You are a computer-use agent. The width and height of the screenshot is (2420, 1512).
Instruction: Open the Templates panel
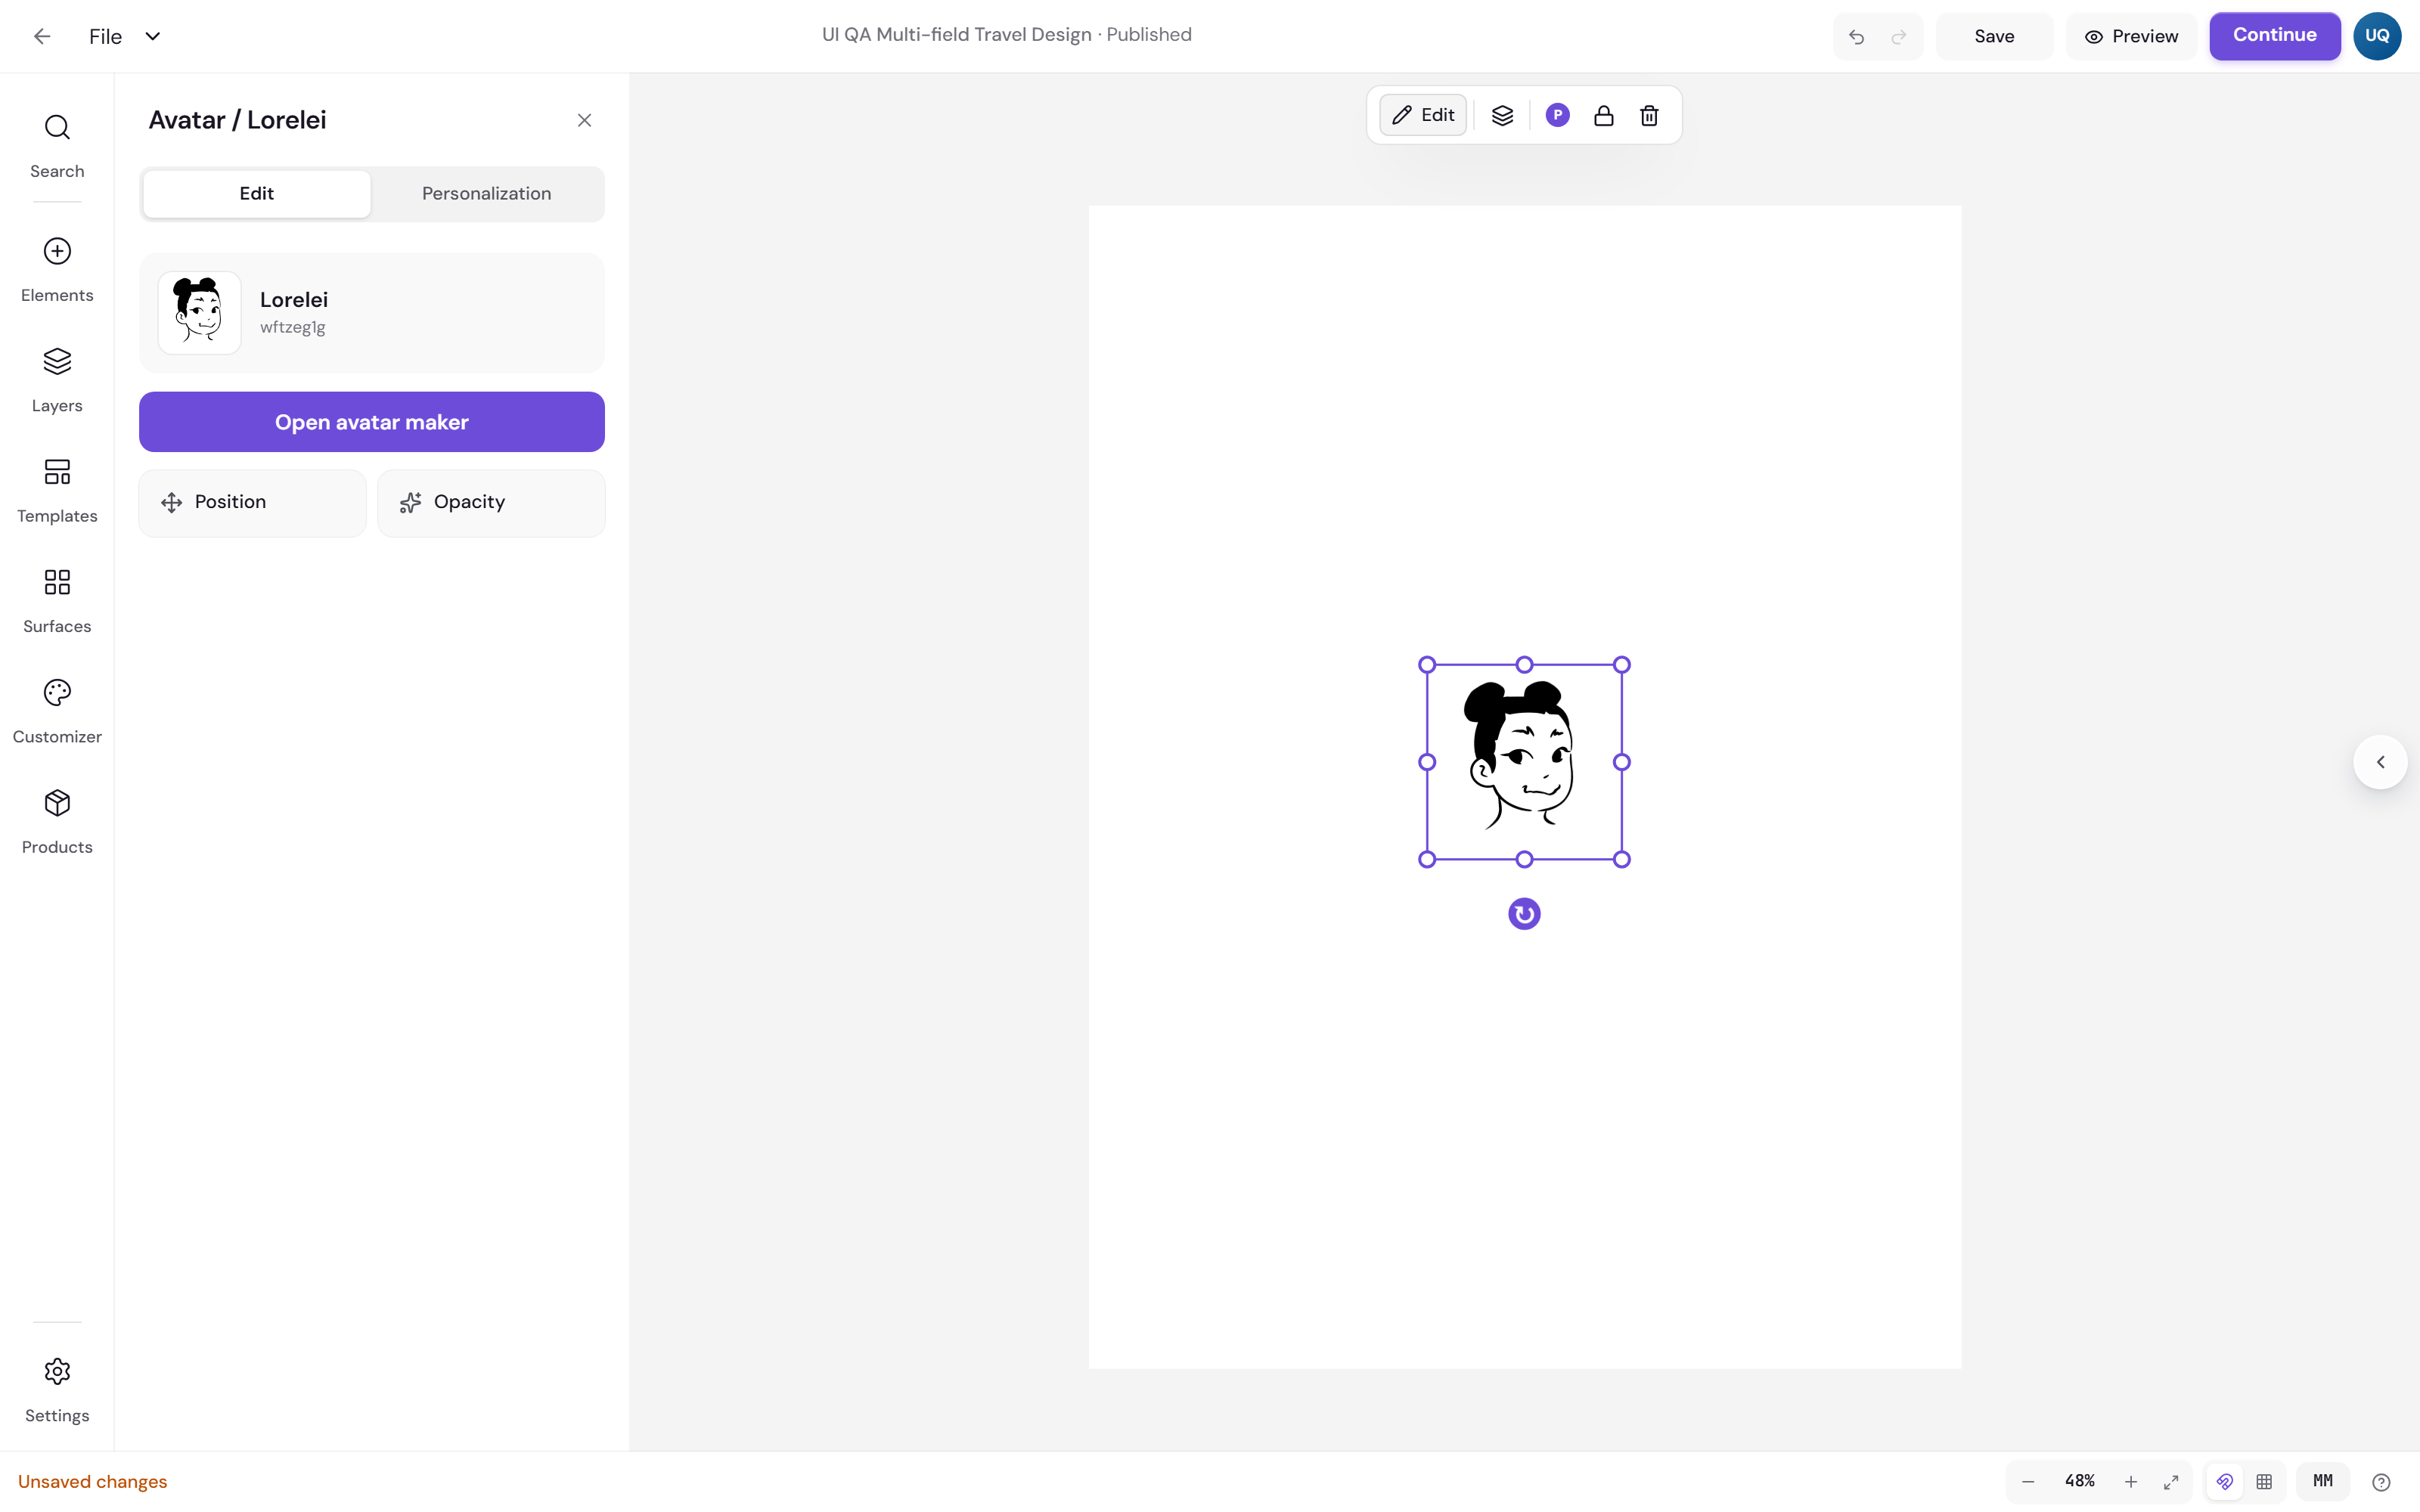57,491
